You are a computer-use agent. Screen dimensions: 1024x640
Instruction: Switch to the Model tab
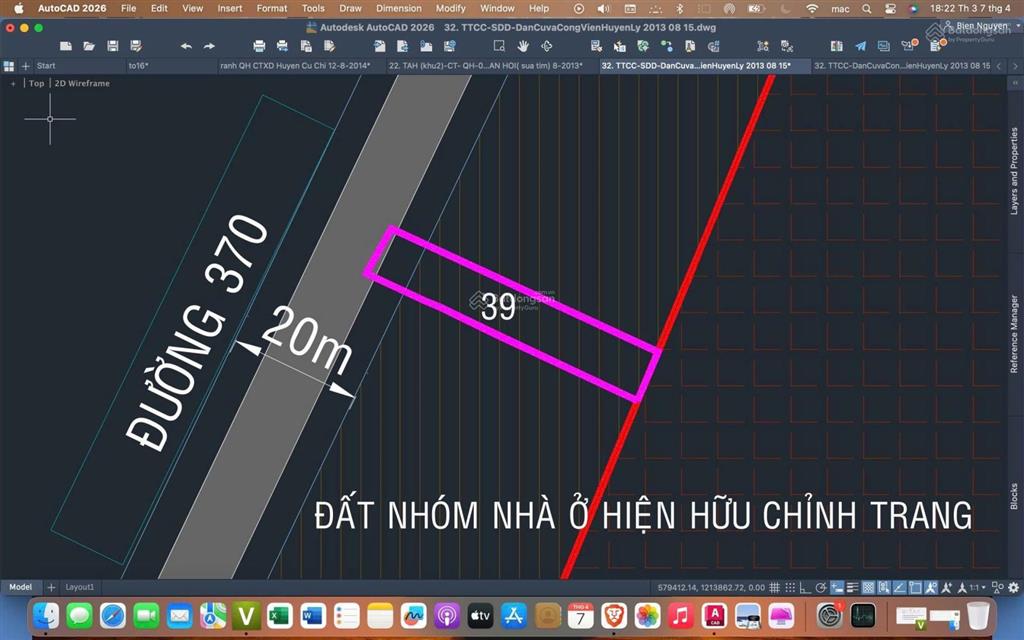[x=20, y=587]
